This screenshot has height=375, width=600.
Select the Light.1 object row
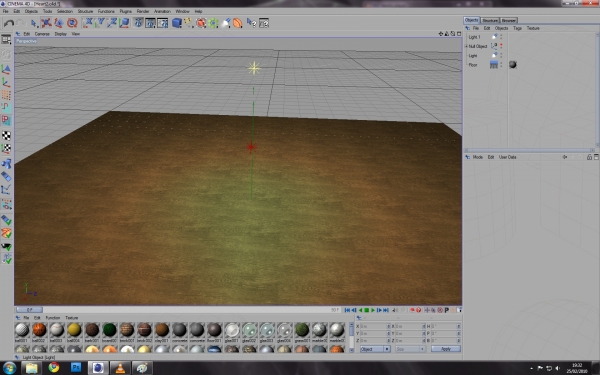pos(474,37)
